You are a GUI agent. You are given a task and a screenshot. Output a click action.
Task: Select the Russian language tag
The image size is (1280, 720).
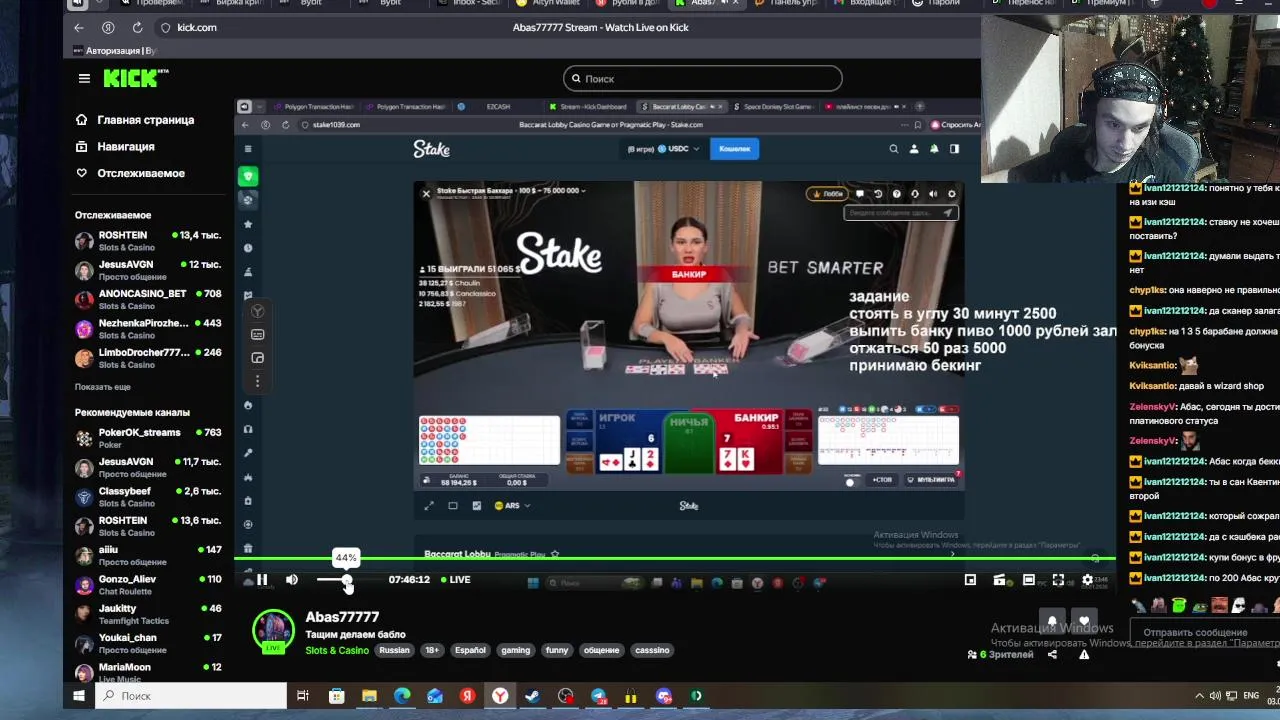pyautogui.click(x=394, y=650)
